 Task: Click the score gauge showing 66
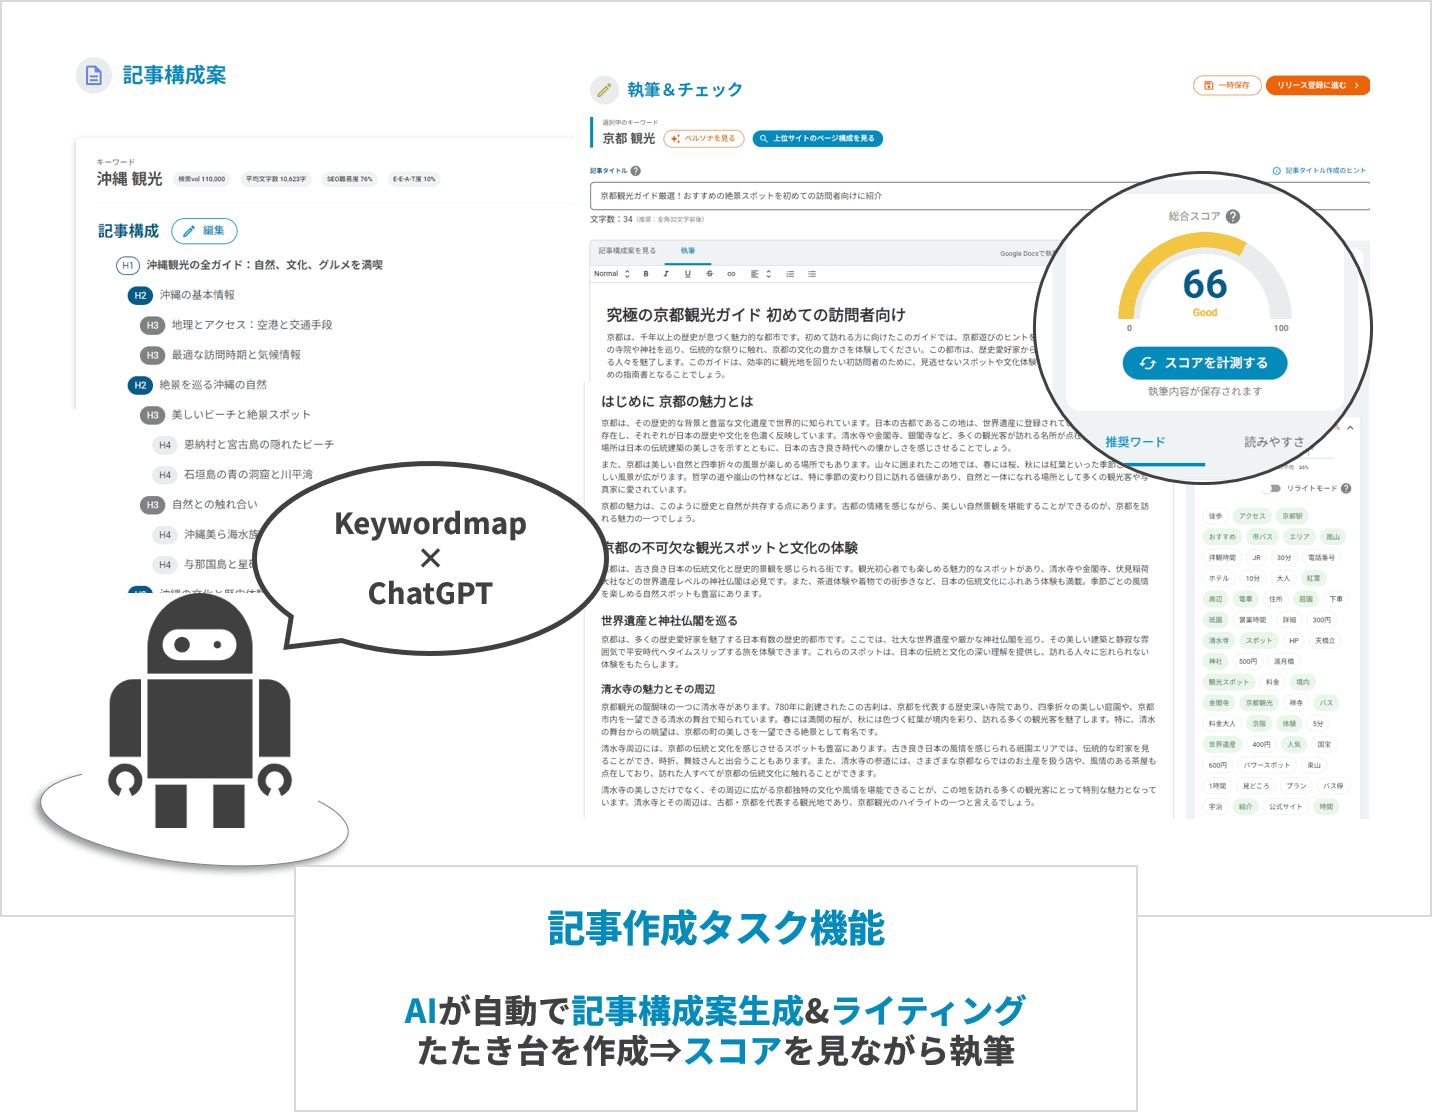(1205, 285)
